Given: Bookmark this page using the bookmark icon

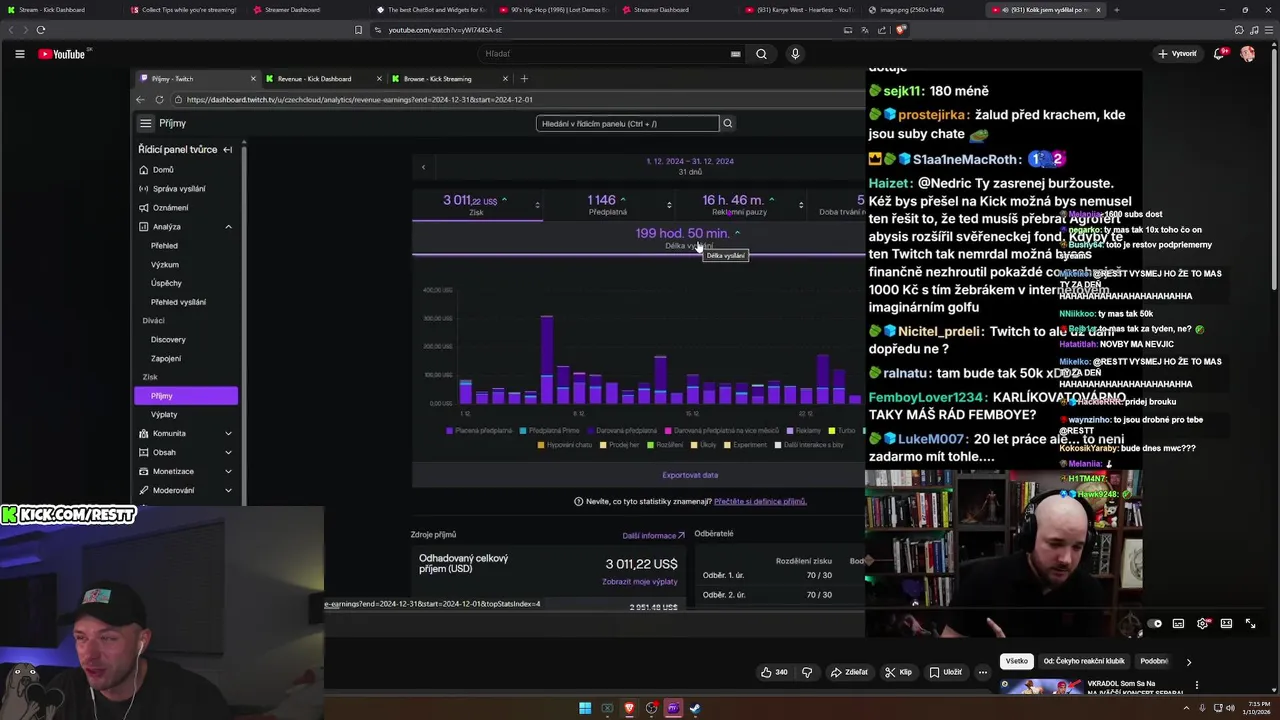Looking at the screenshot, I should (x=359, y=30).
